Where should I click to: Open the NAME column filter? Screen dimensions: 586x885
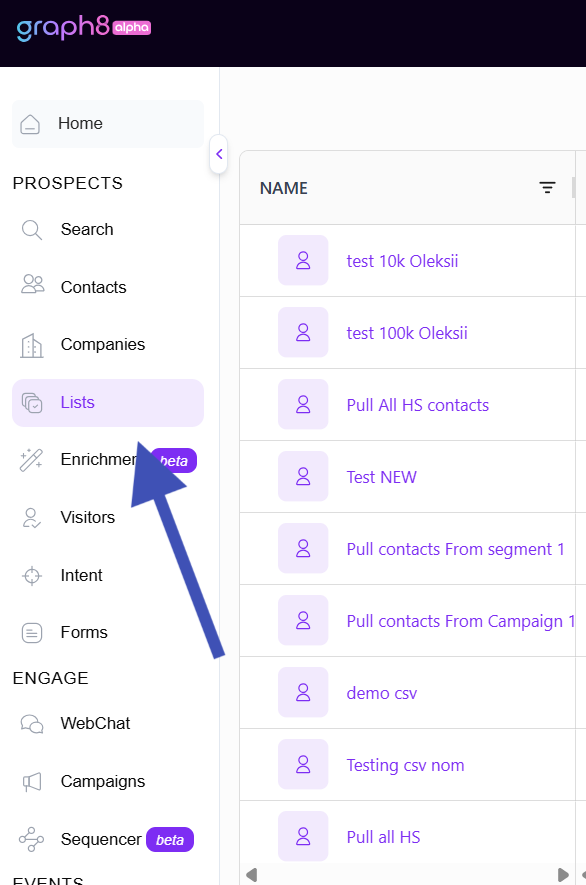(547, 188)
